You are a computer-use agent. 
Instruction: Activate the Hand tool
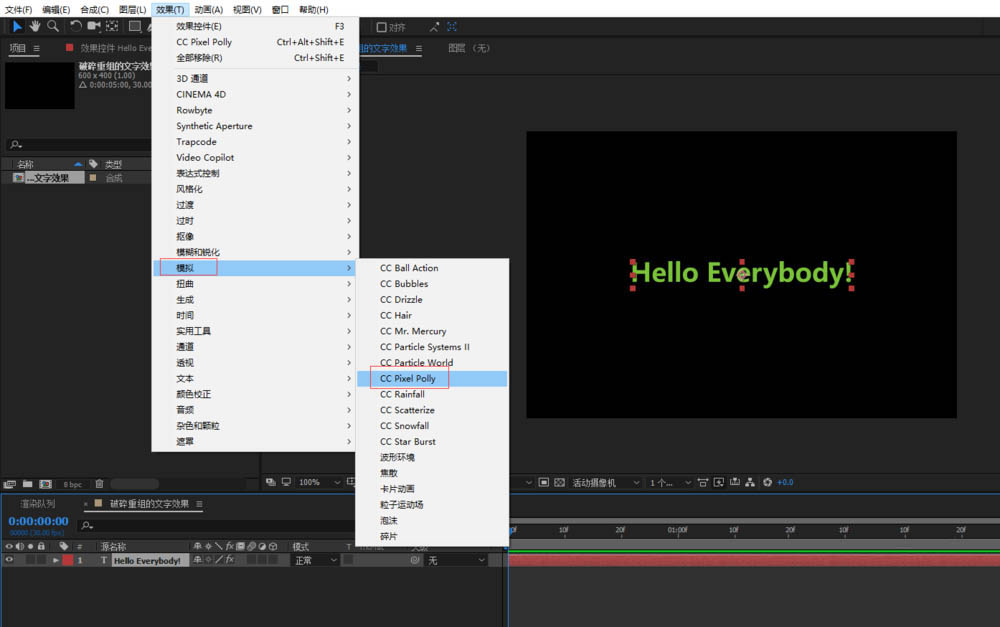click(x=35, y=26)
